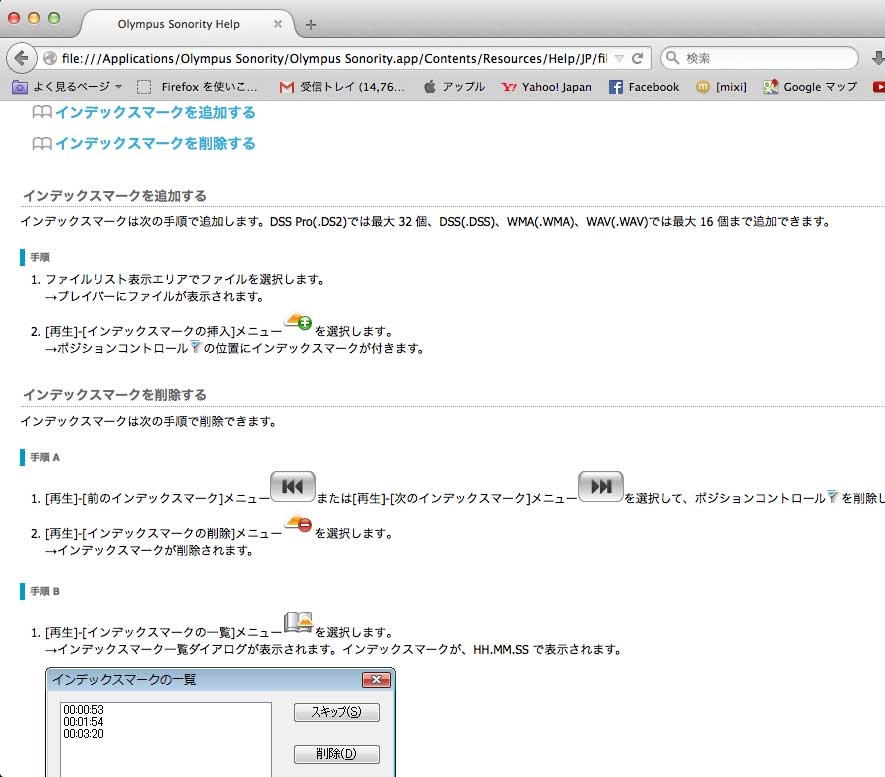Image resolution: width=885 pixels, height=777 pixels.
Task: Click the インデックスマークの一覧 dialog title
Action: click(124, 679)
